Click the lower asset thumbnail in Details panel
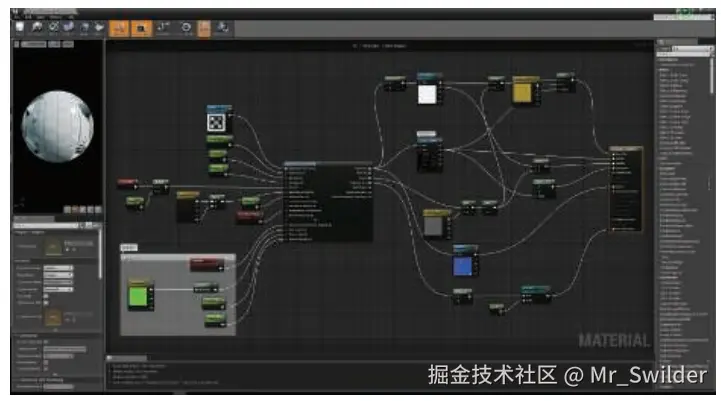The width and height of the screenshot is (721, 401). 53,317
